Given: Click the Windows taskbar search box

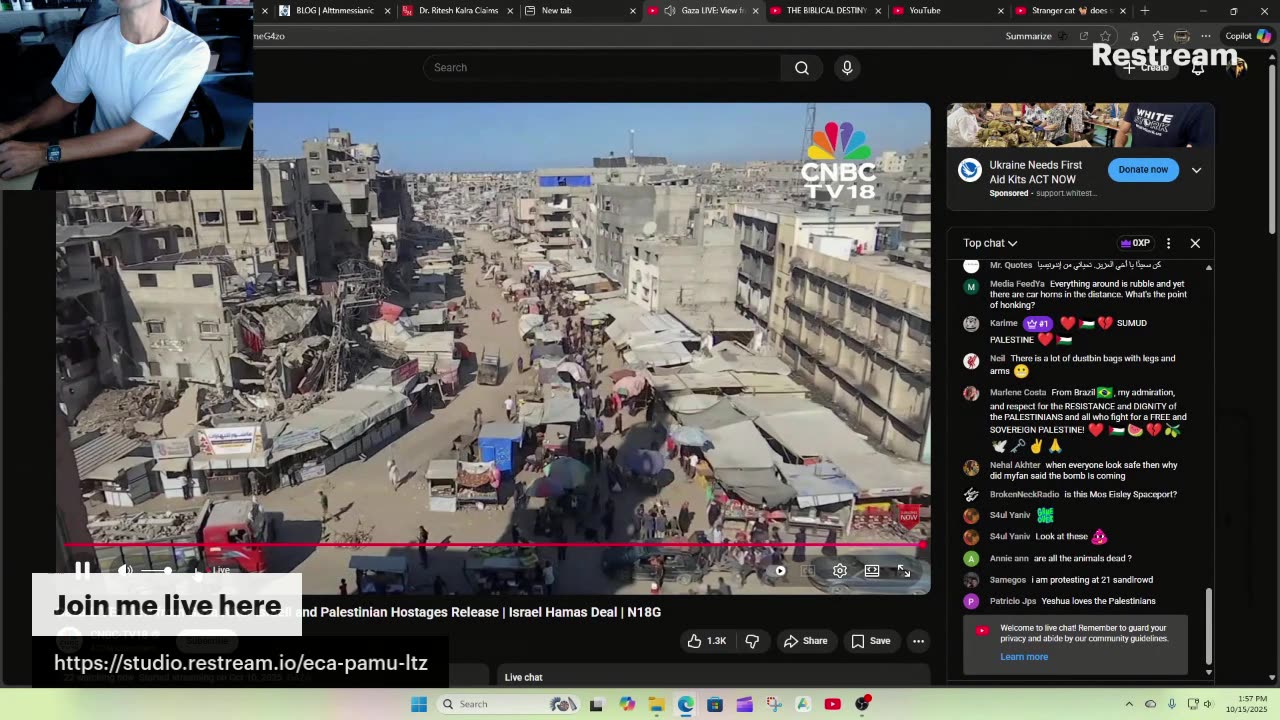Looking at the screenshot, I should [509, 704].
